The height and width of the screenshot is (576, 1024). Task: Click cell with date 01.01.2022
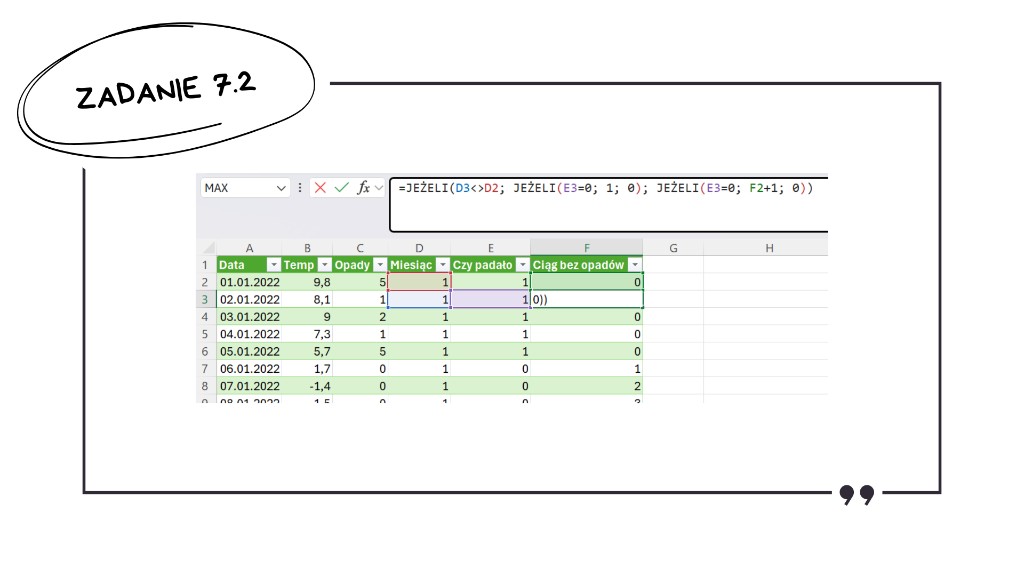pos(249,282)
